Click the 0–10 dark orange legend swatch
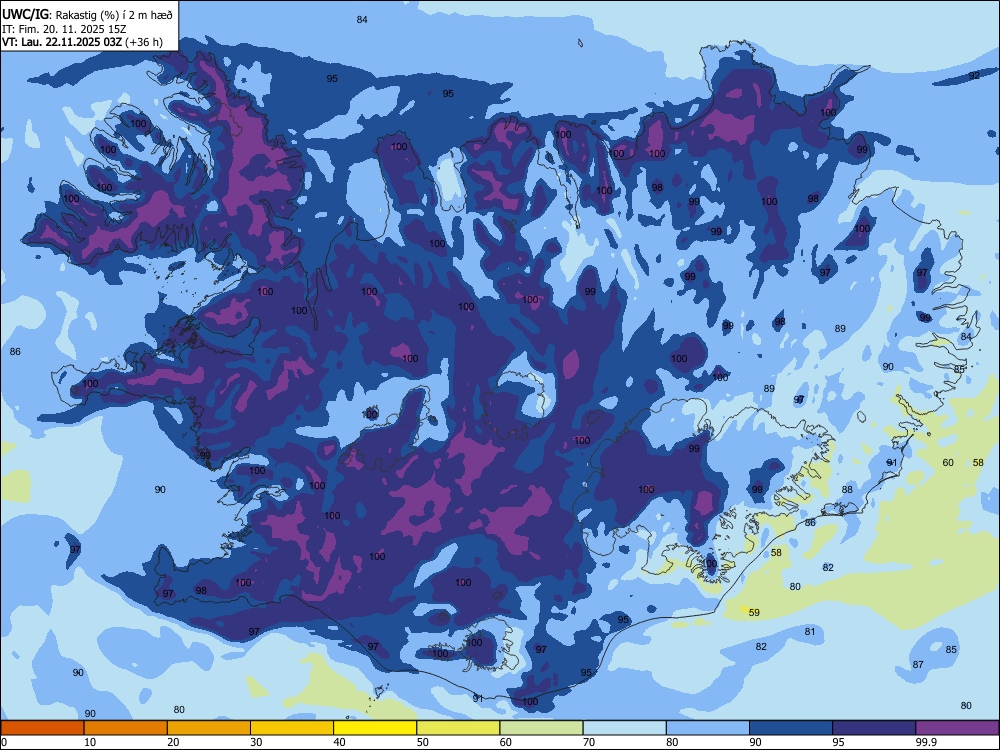Screen dimensions: 1000x750 (42, 728)
